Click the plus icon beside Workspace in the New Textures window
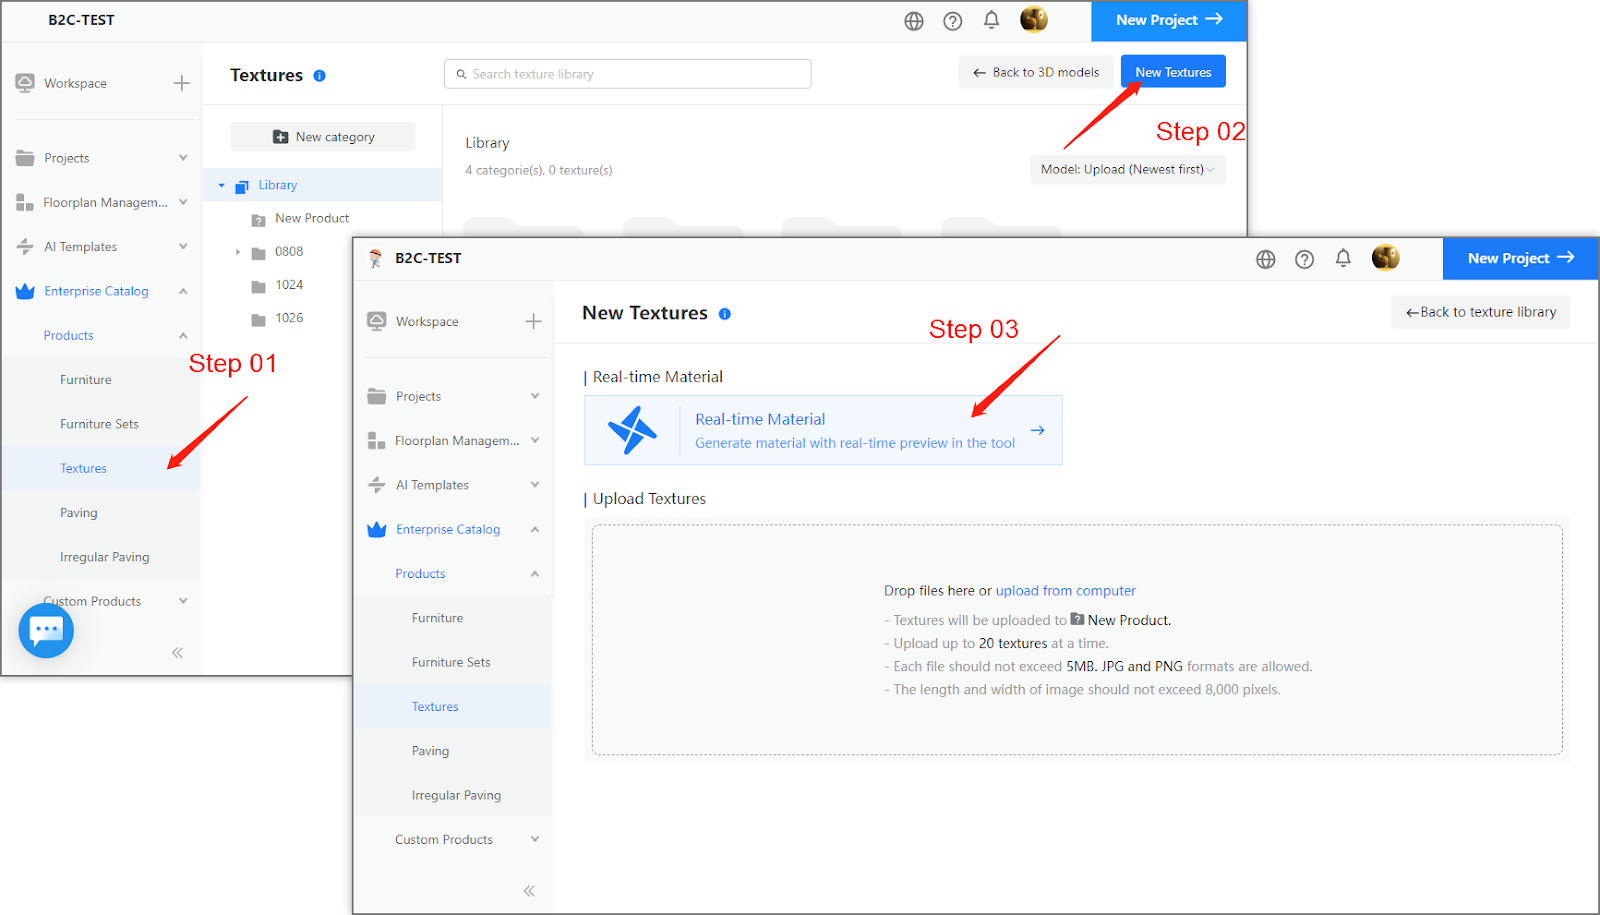The image size is (1600, 915). click(x=534, y=321)
